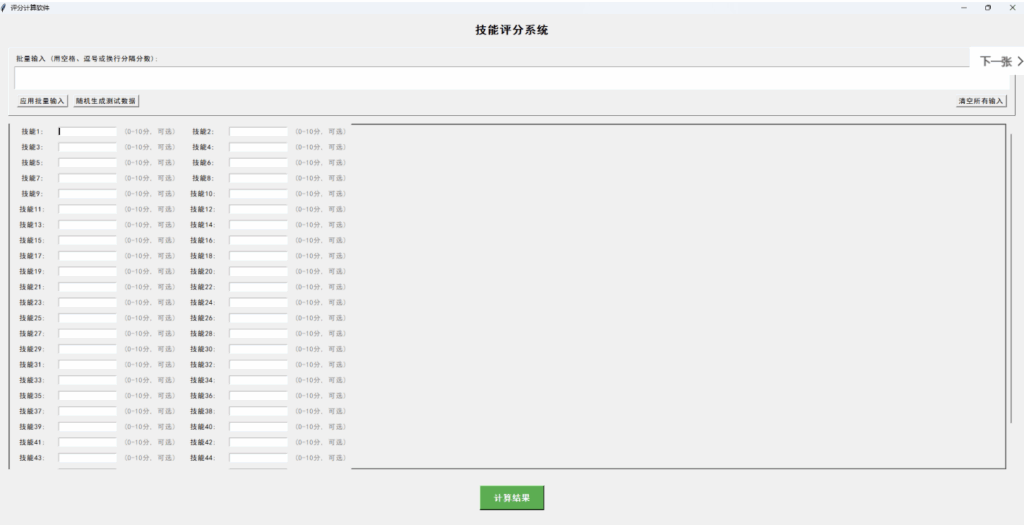Select the 技能42 score field
Screen dimensions: 1024x525
[258, 443]
